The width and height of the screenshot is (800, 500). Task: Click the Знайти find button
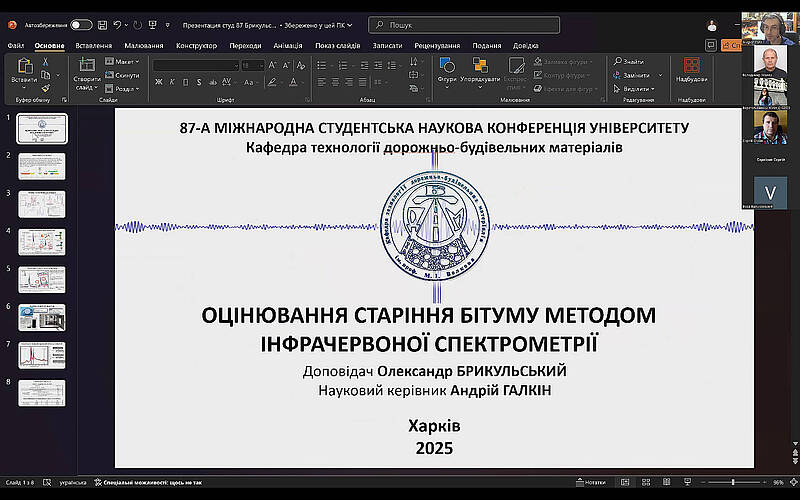pos(629,61)
